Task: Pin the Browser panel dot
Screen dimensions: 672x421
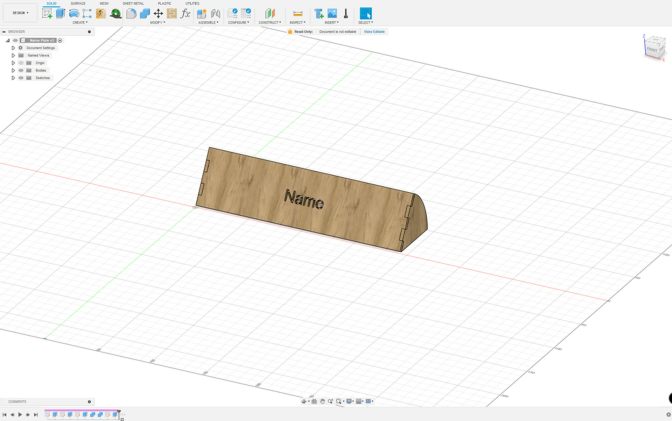Action: pos(90,32)
